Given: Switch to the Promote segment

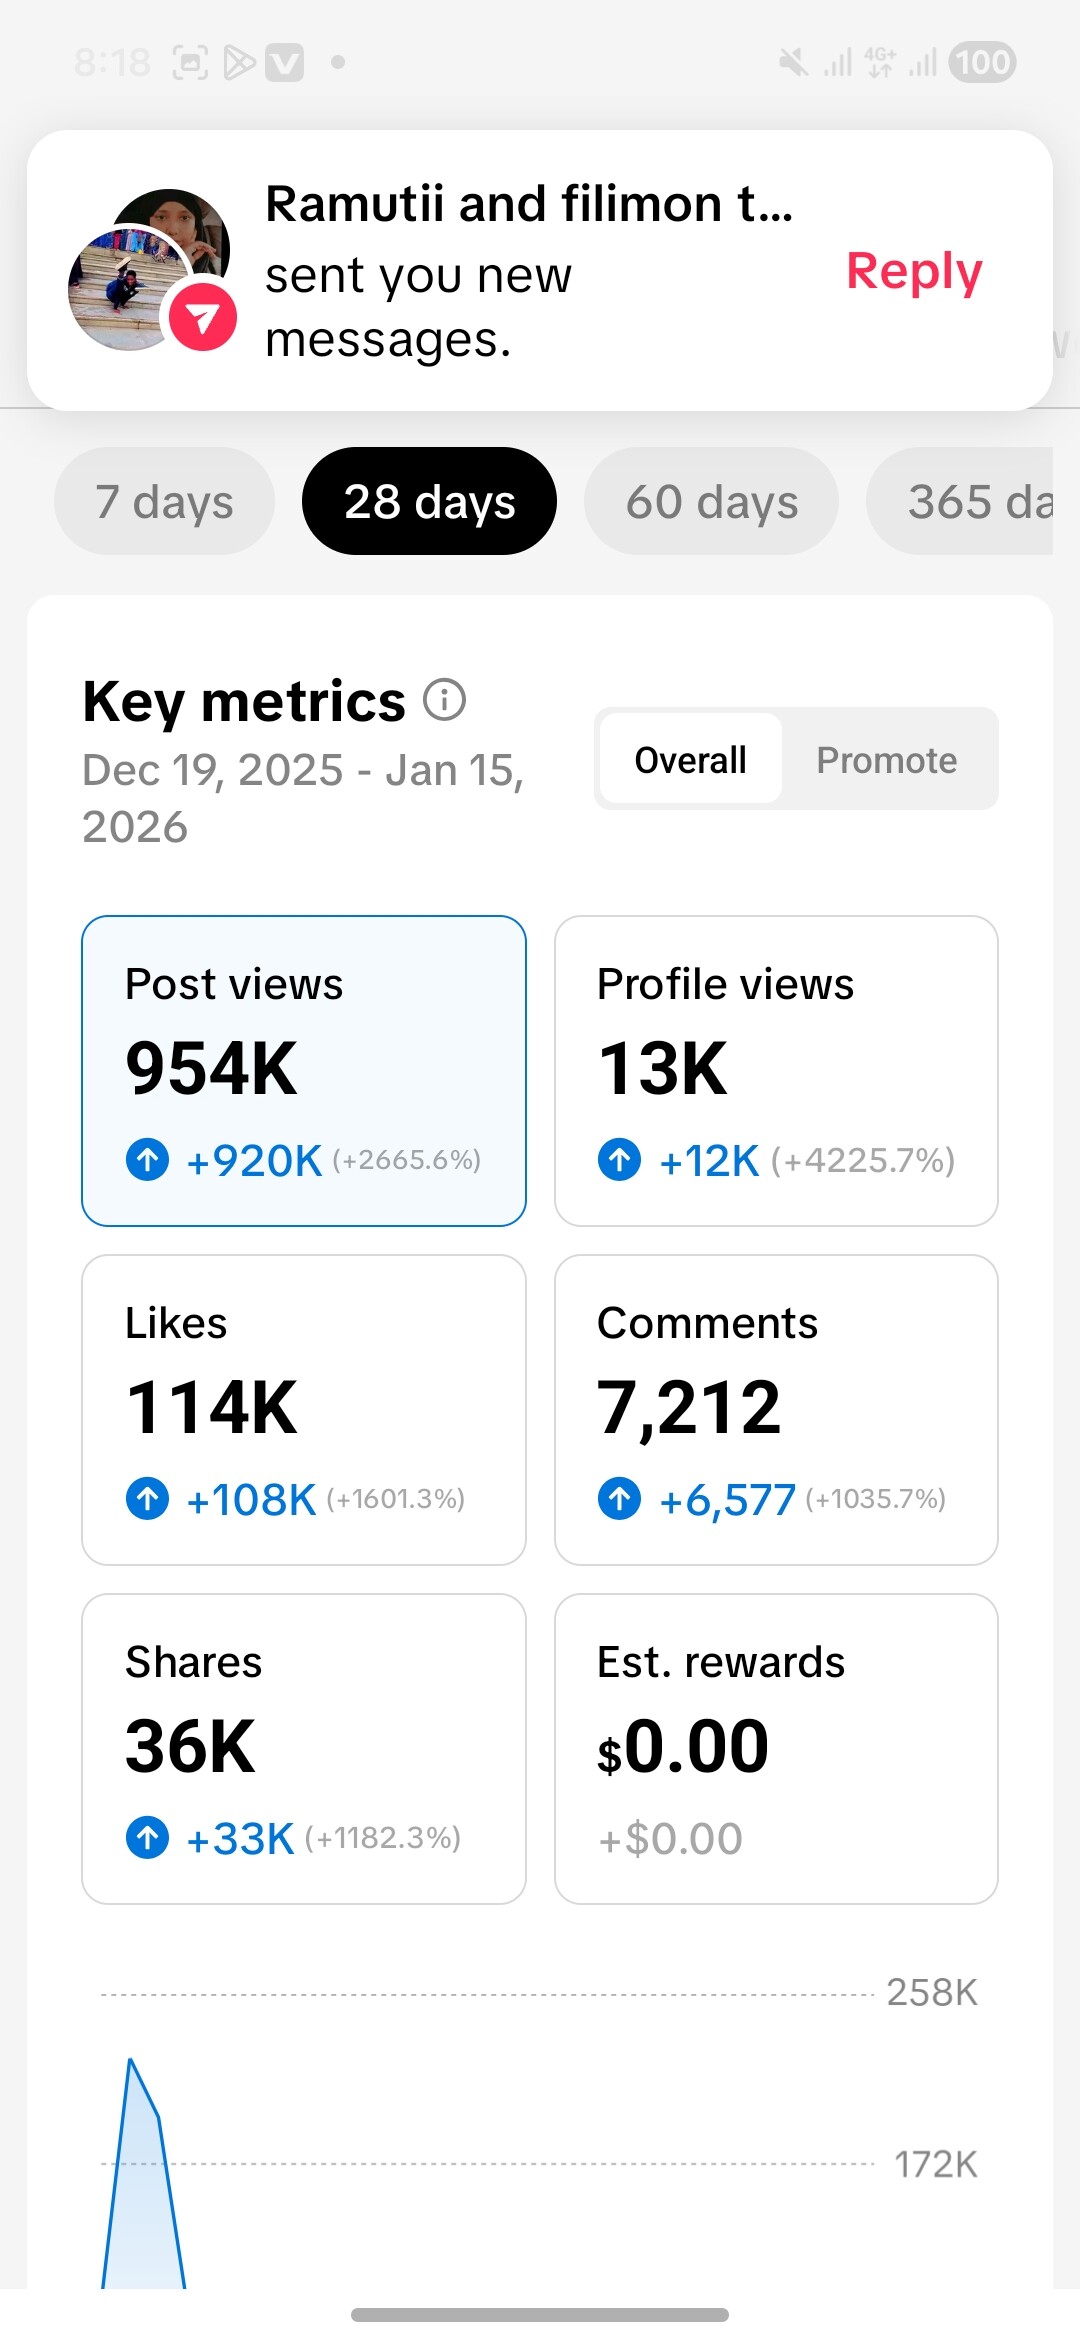Looking at the screenshot, I should click(886, 760).
